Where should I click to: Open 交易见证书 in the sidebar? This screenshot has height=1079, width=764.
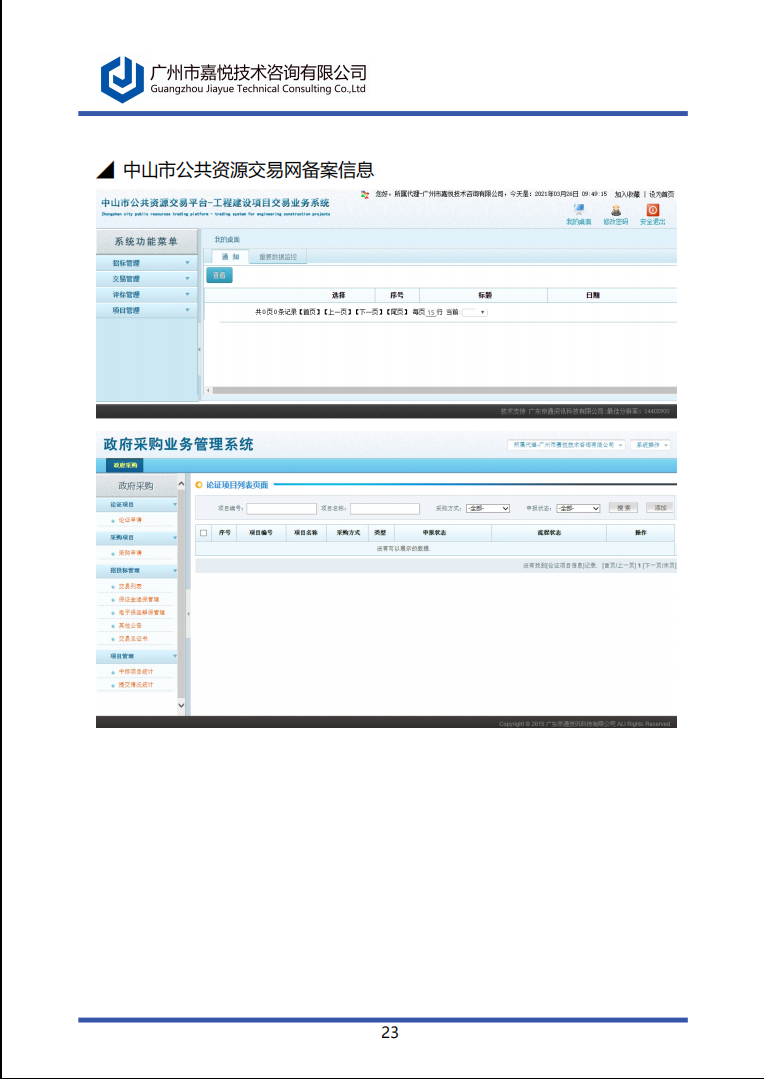coord(133,639)
